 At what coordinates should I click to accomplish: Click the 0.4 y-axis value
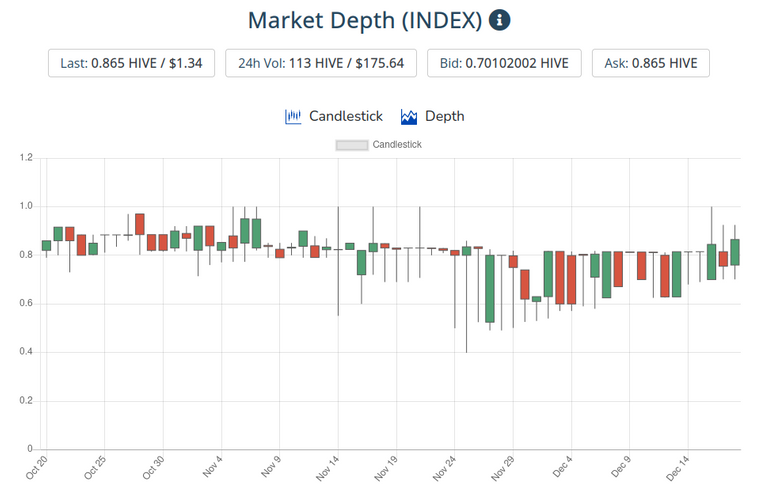coord(26,352)
